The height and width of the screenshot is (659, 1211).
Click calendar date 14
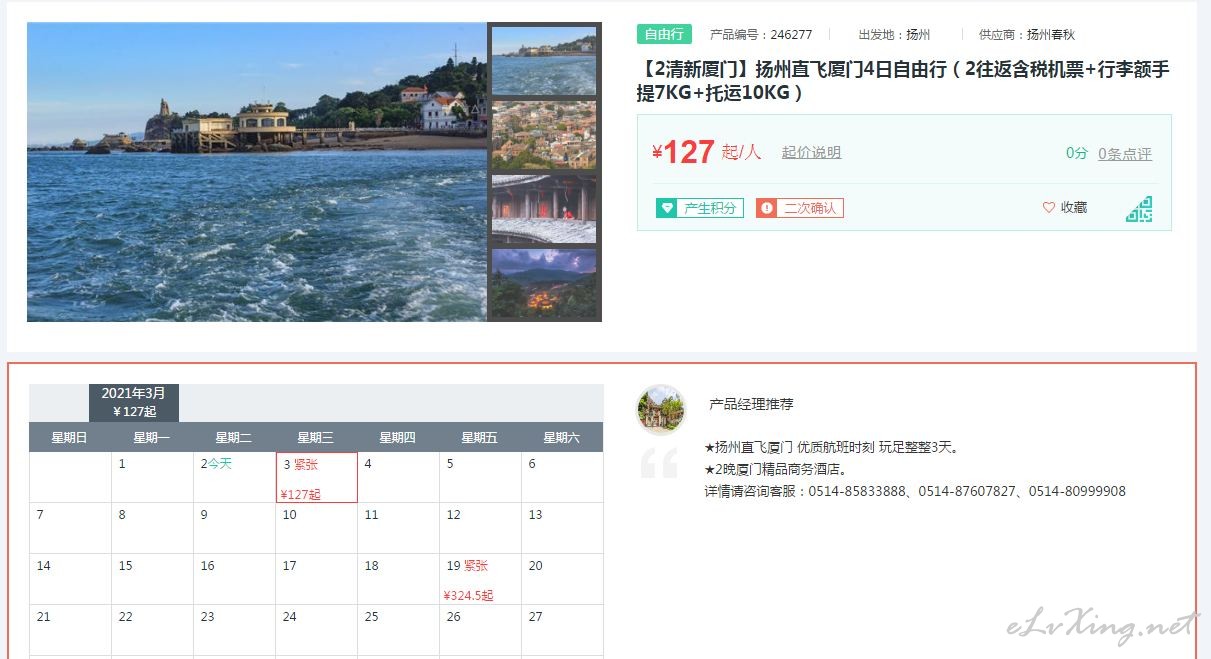[x=71, y=580]
